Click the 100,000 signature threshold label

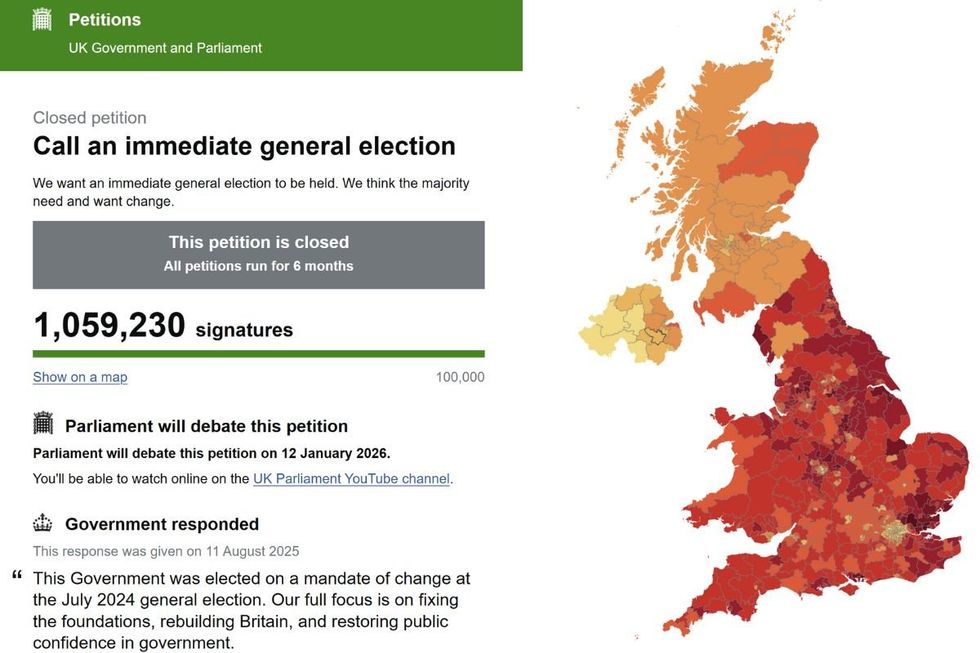(462, 377)
